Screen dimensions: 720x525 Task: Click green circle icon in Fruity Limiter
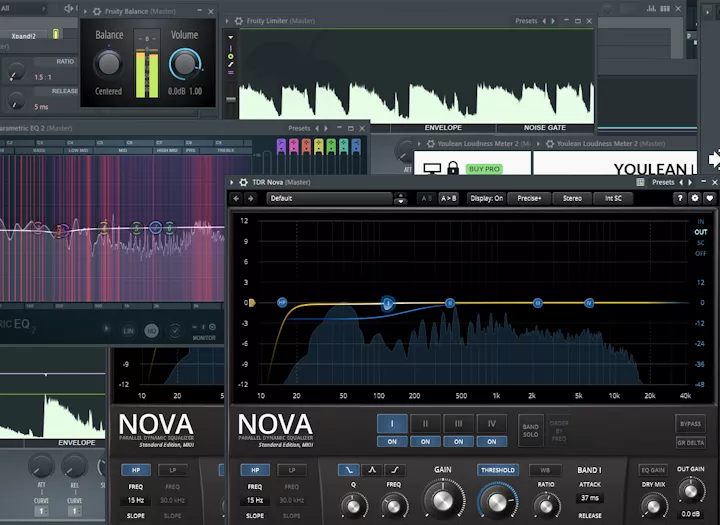pos(231,56)
